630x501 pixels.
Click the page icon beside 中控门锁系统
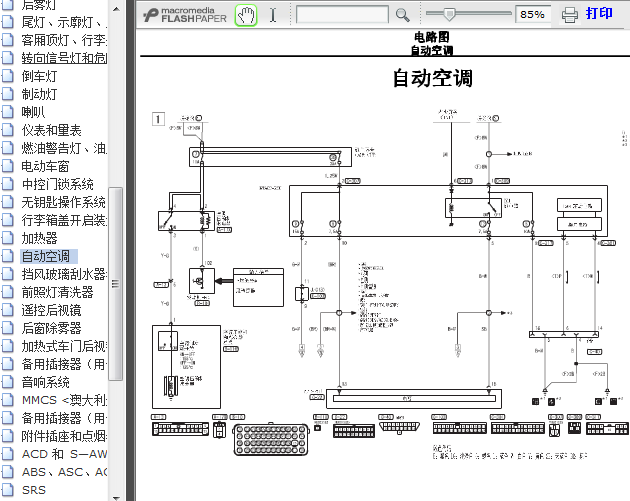pyautogui.click(x=8, y=184)
